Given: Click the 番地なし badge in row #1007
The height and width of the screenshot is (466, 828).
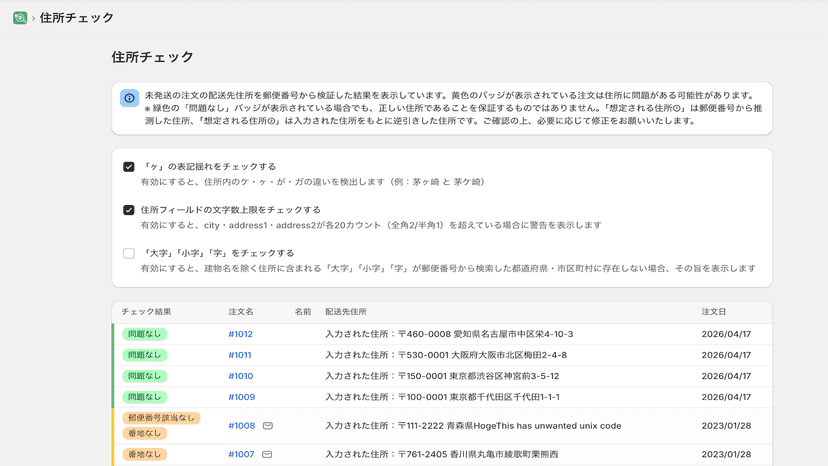Looking at the screenshot, I should (145, 454).
